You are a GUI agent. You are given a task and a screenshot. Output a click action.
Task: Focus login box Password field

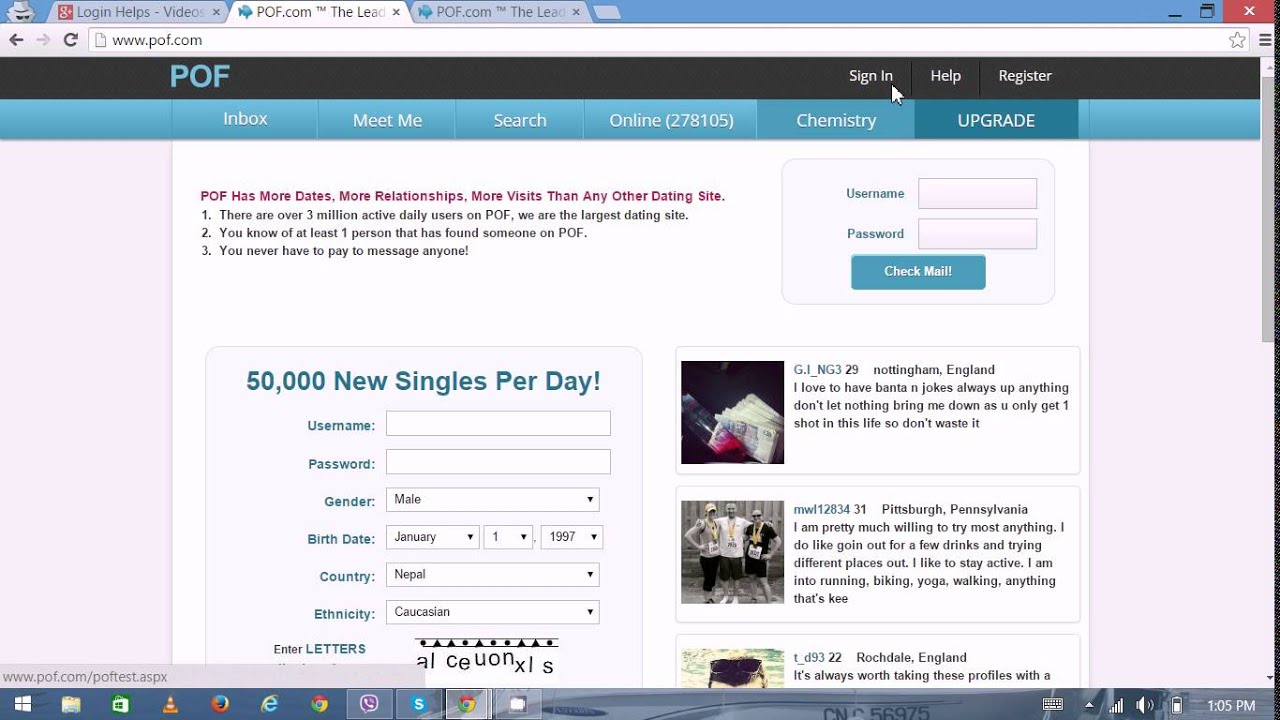(977, 234)
